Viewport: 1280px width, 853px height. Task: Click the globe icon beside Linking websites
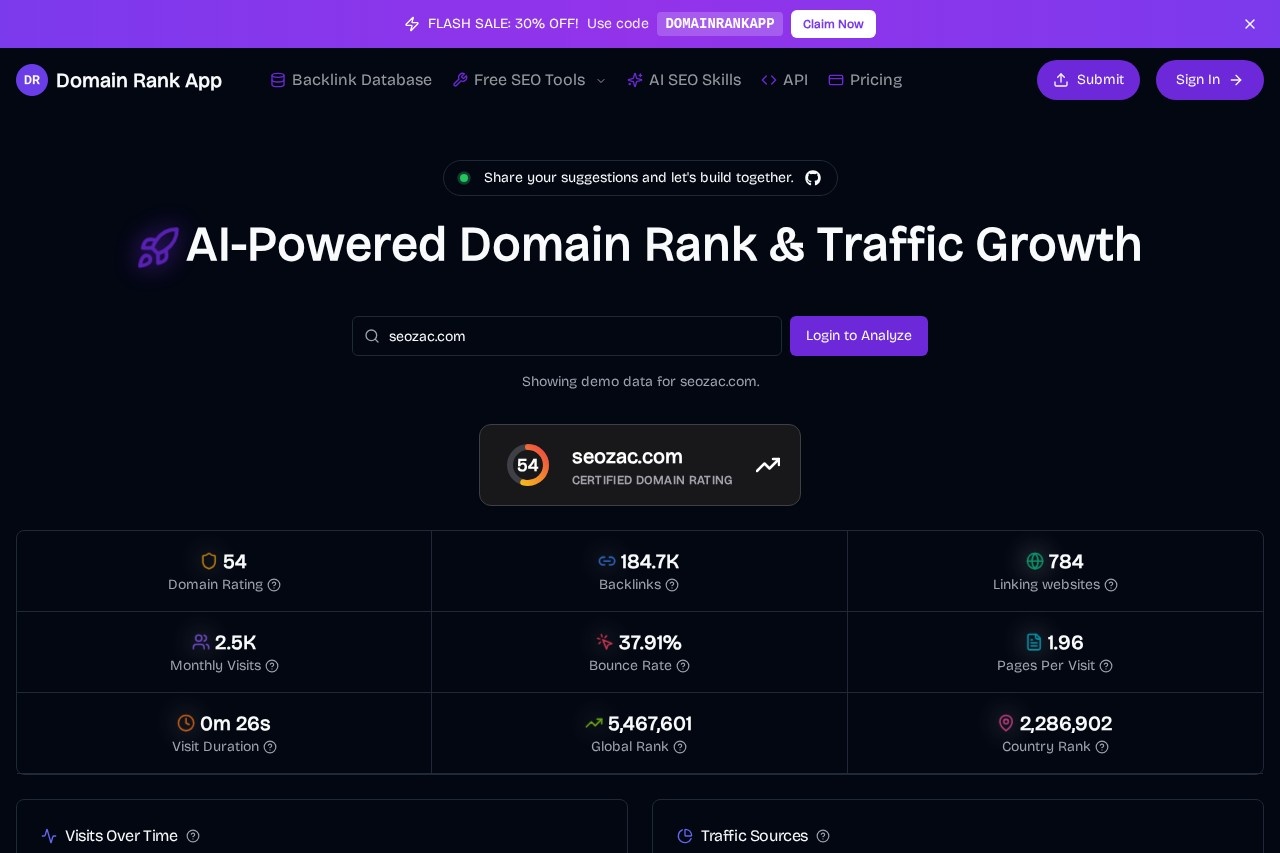tap(1035, 561)
